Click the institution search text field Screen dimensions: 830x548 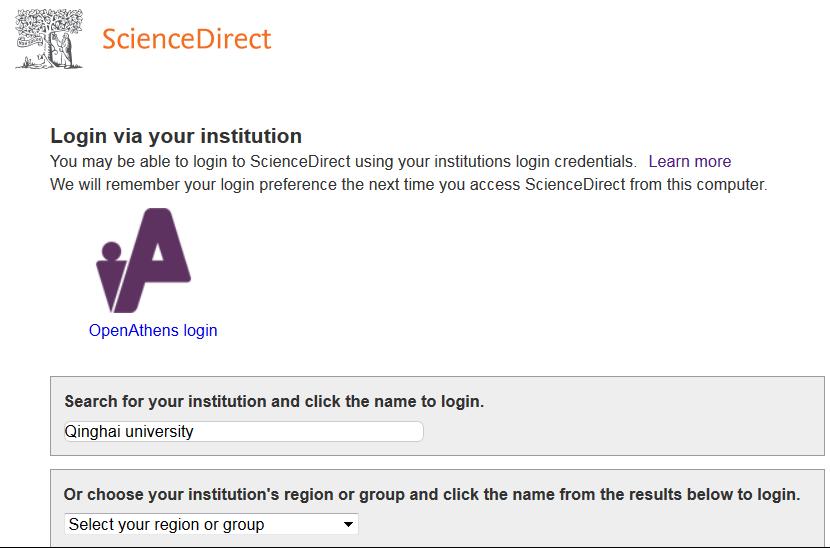click(300, 432)
